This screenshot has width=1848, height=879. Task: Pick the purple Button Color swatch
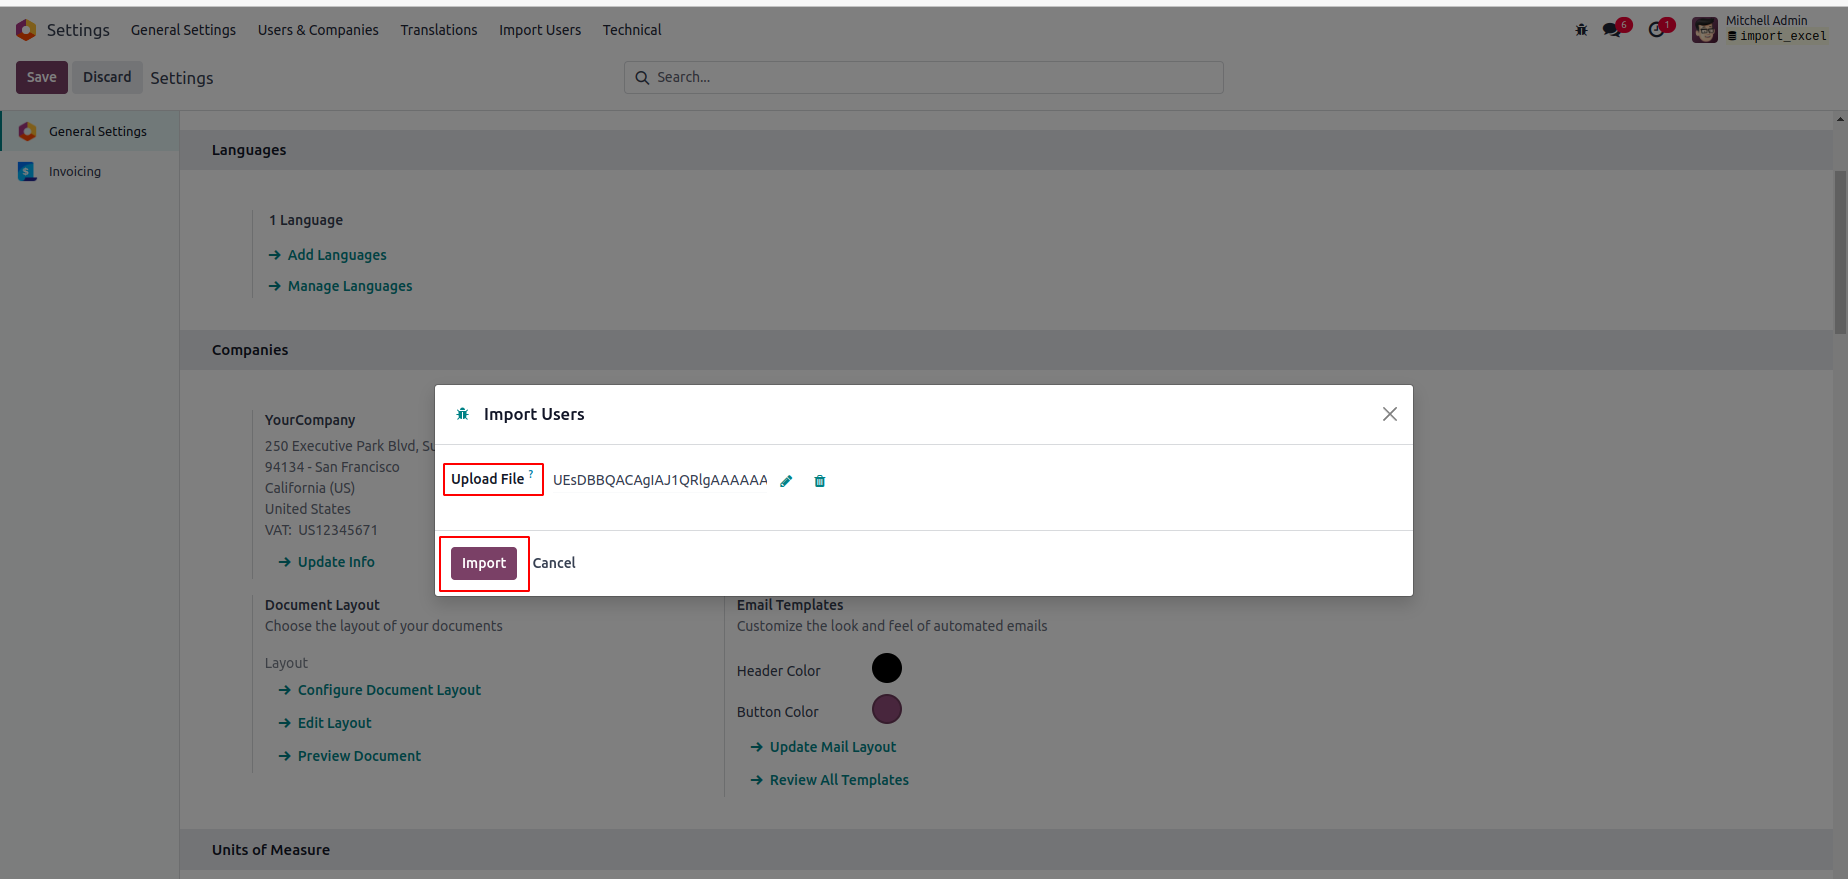click(887, 709)
